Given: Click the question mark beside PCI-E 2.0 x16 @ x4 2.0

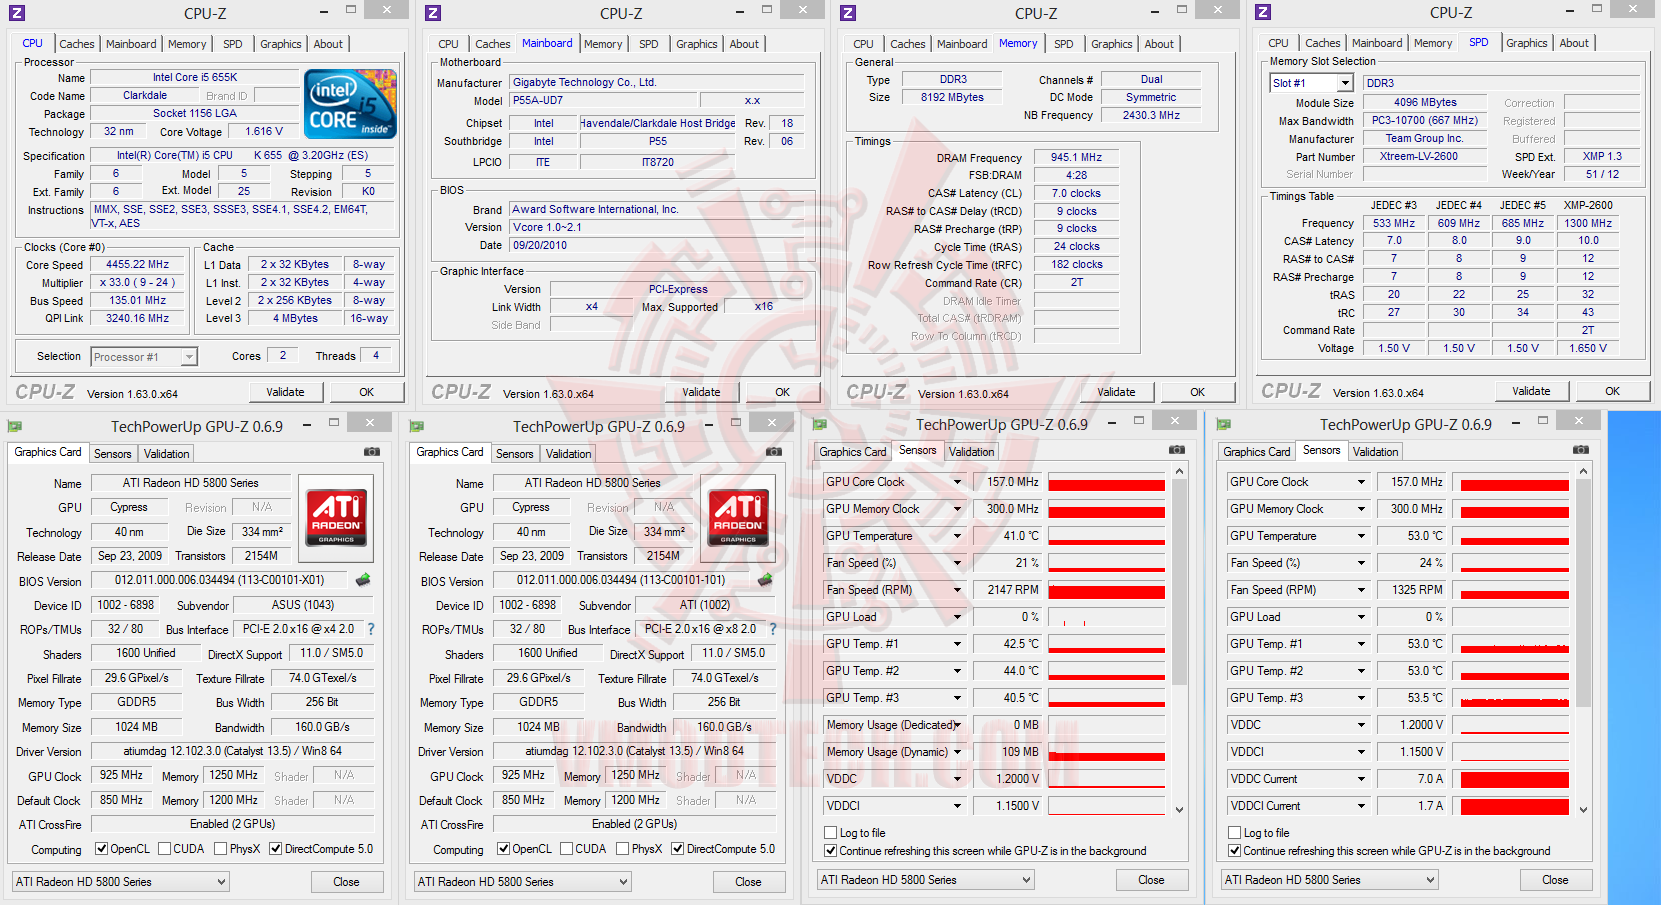Looking at the screenshot, I should point(371,629).
